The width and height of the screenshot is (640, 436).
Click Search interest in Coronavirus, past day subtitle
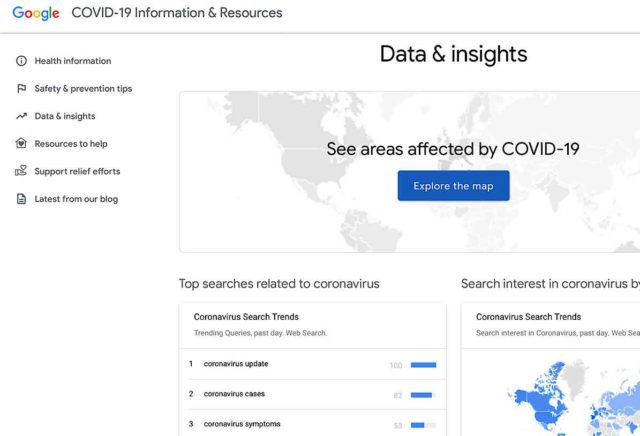pos(558,333)
